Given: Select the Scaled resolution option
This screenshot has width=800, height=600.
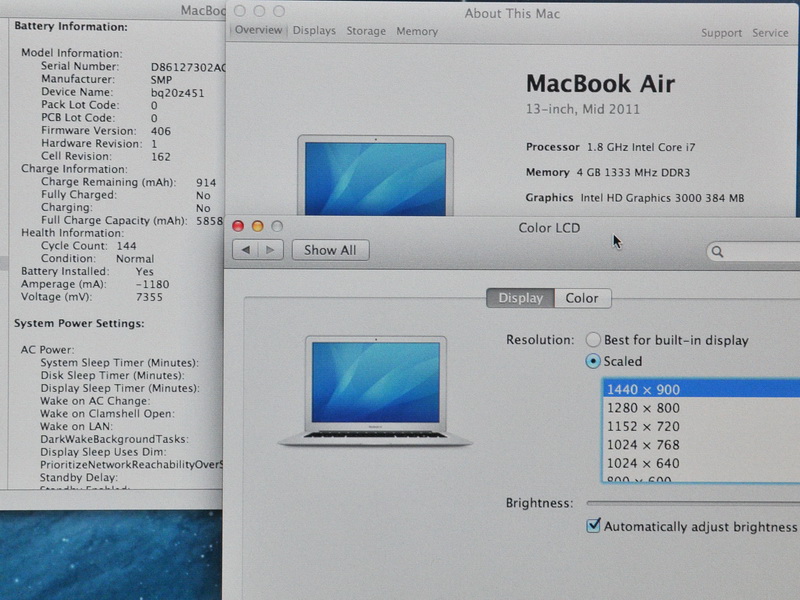Looking at the screenshot, I should click(593, 361).
